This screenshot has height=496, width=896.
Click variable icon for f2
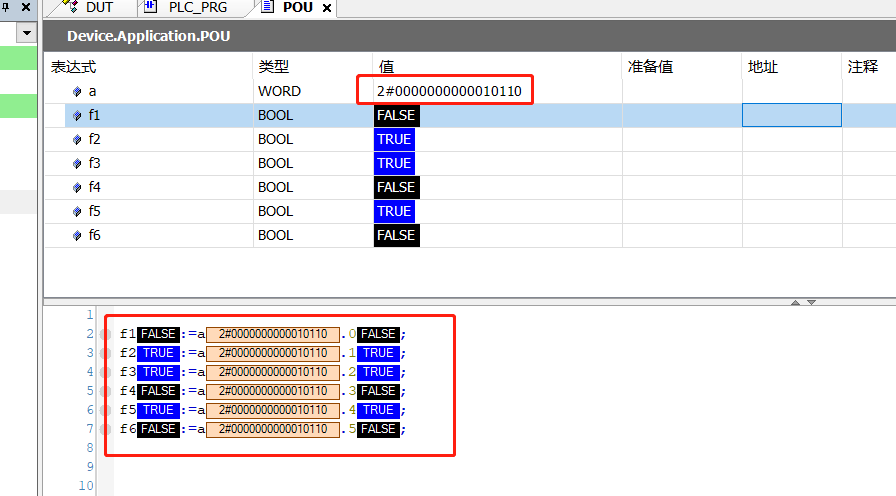(x=77, y=139)
